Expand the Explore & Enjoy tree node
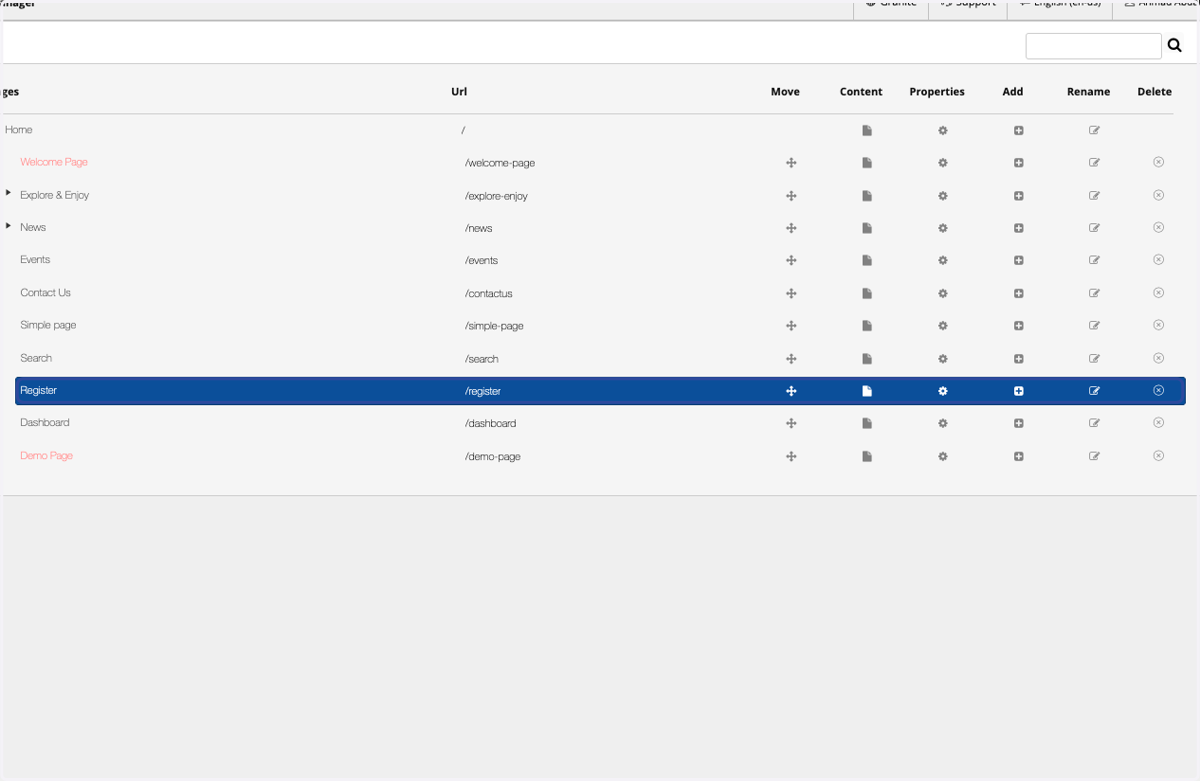 (x=8, y=193)
